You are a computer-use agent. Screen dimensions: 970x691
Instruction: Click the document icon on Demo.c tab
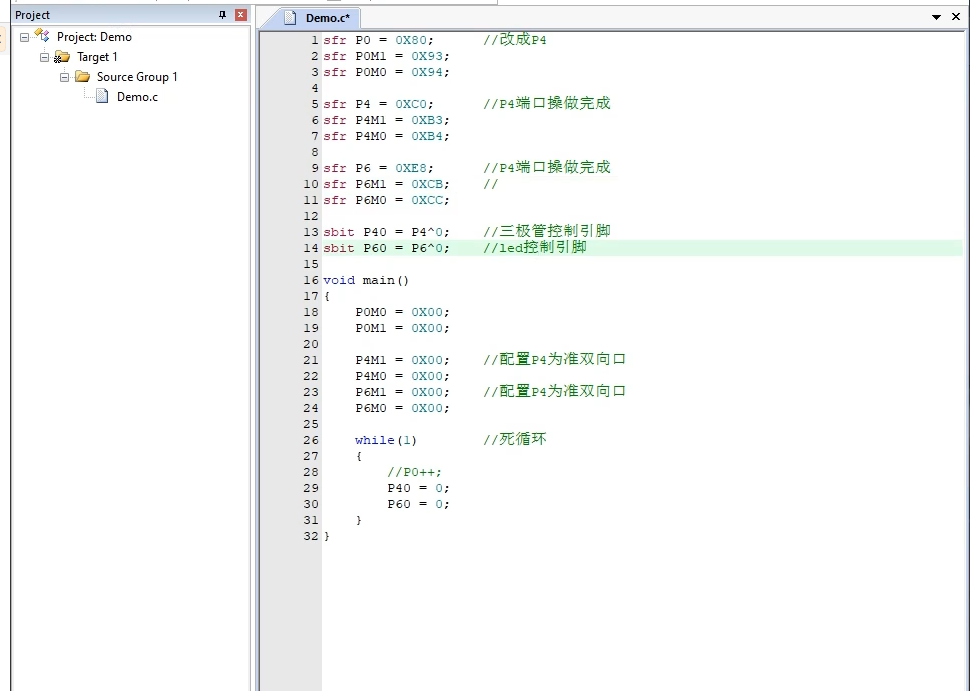click(x=290, y=18)
